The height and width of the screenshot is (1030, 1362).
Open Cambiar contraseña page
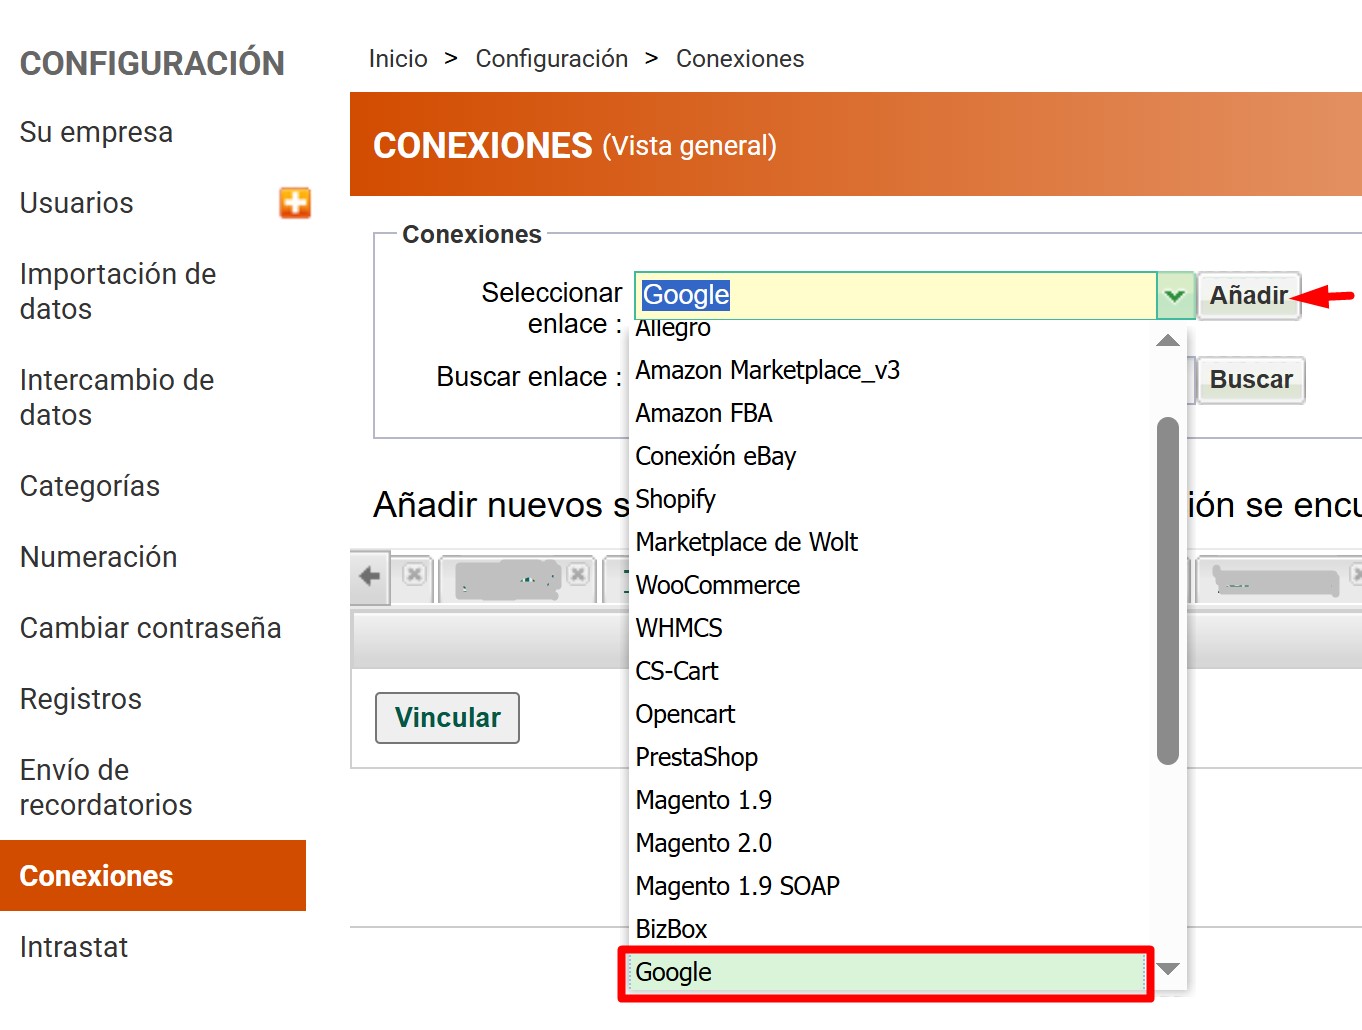151,628
